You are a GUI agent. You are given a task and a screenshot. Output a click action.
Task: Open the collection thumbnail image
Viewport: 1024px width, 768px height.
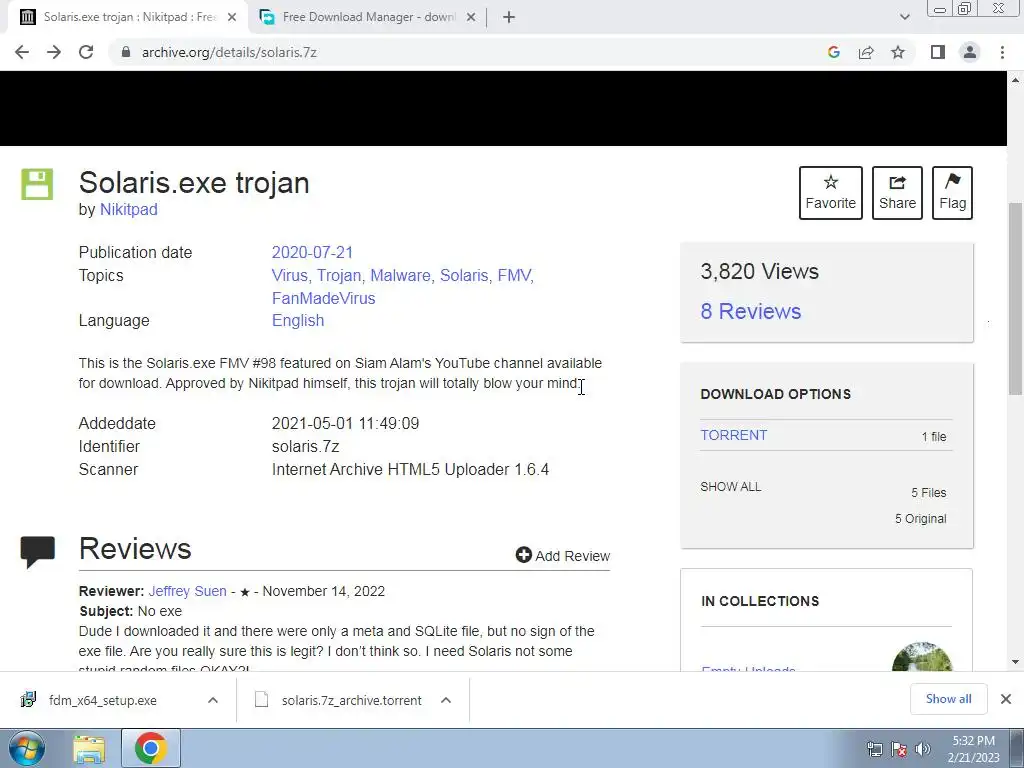click(x=921, y=657)
